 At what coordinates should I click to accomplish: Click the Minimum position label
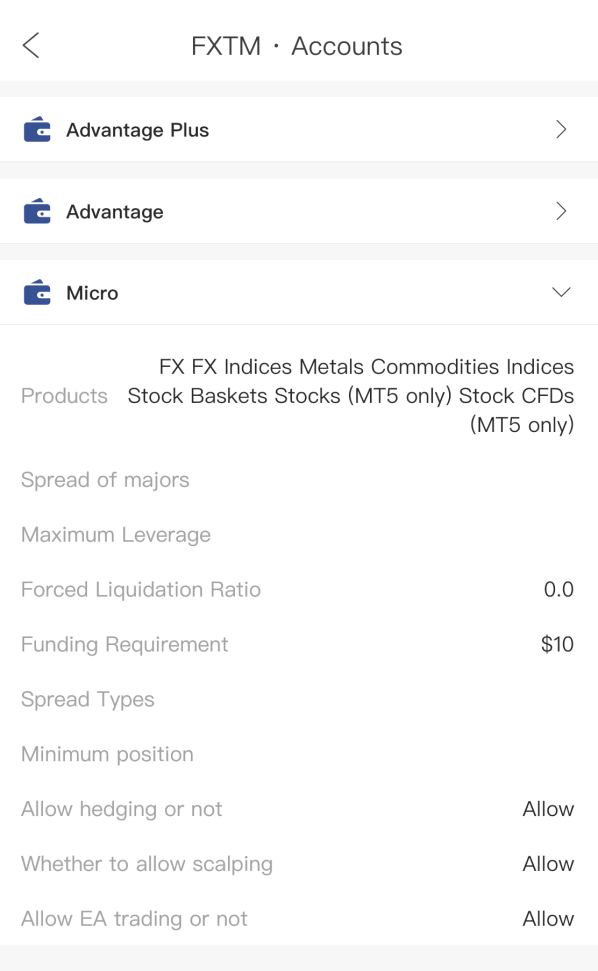click(x=107, y=754)
